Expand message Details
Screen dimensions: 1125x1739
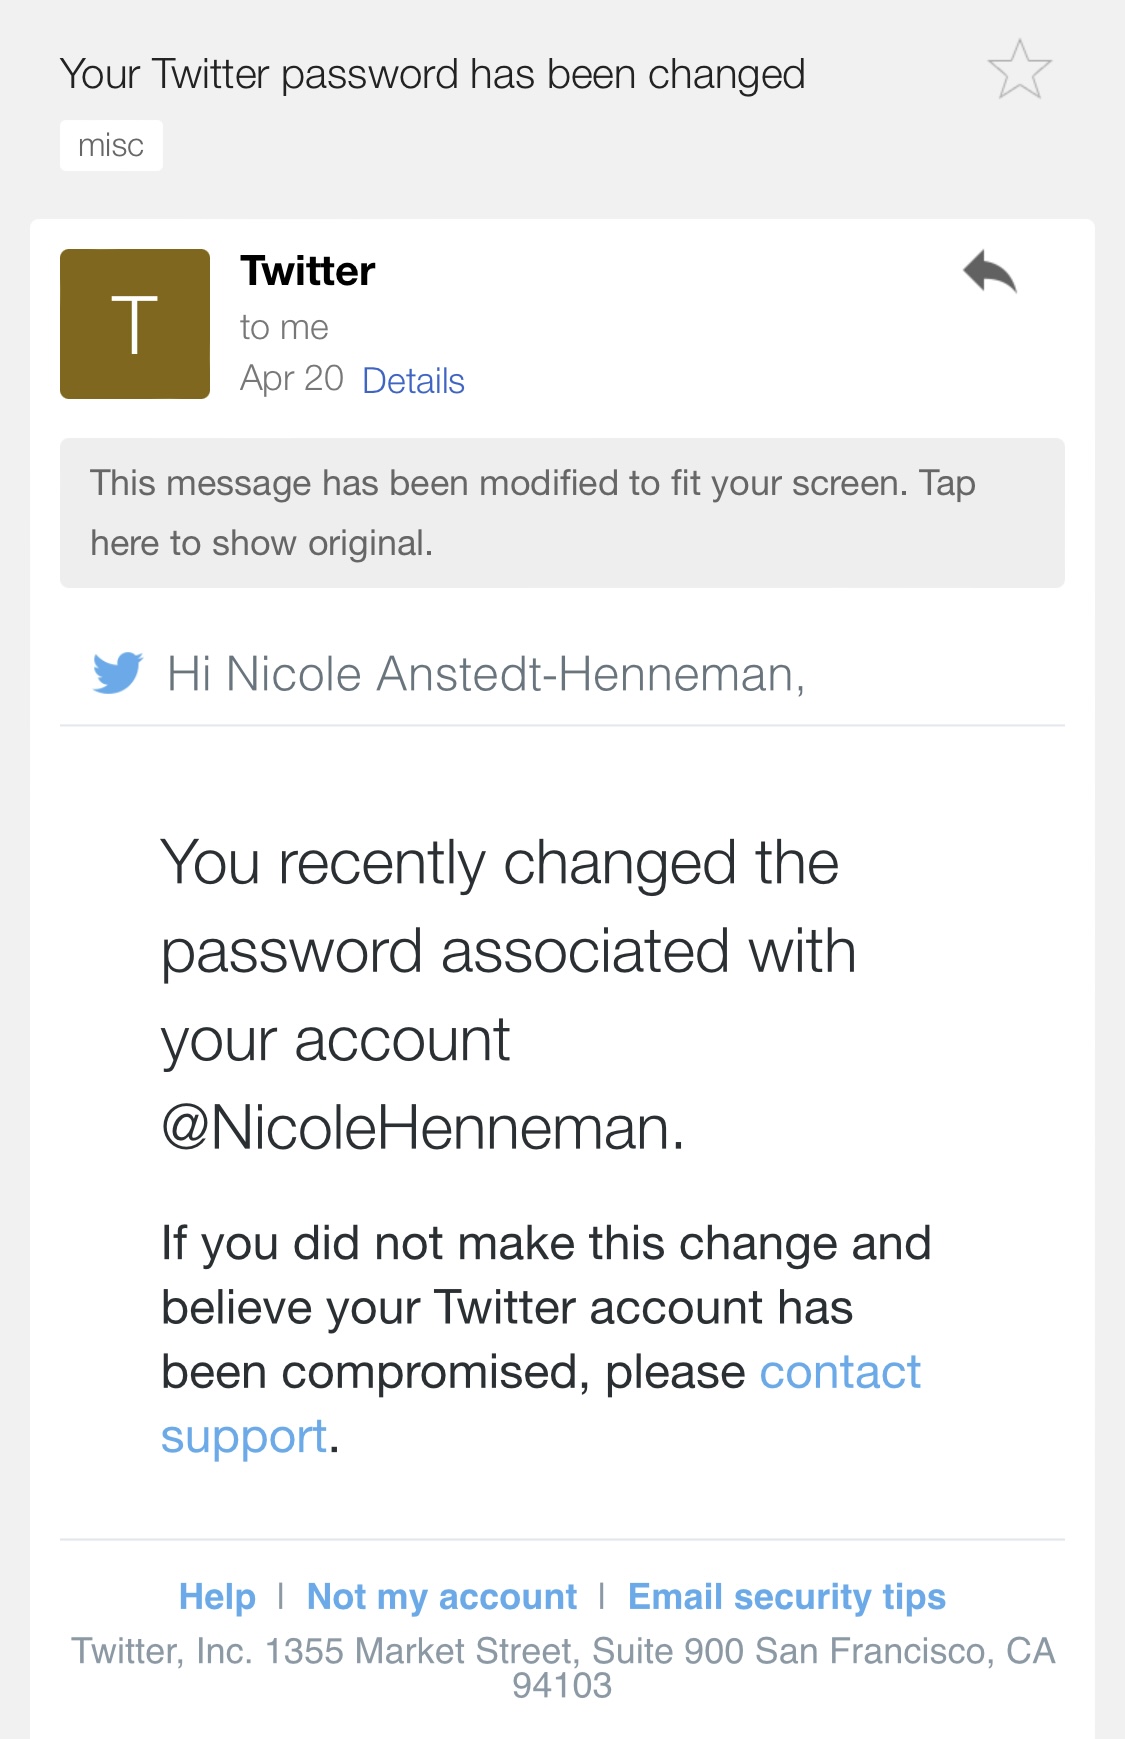tap(413, 381)
